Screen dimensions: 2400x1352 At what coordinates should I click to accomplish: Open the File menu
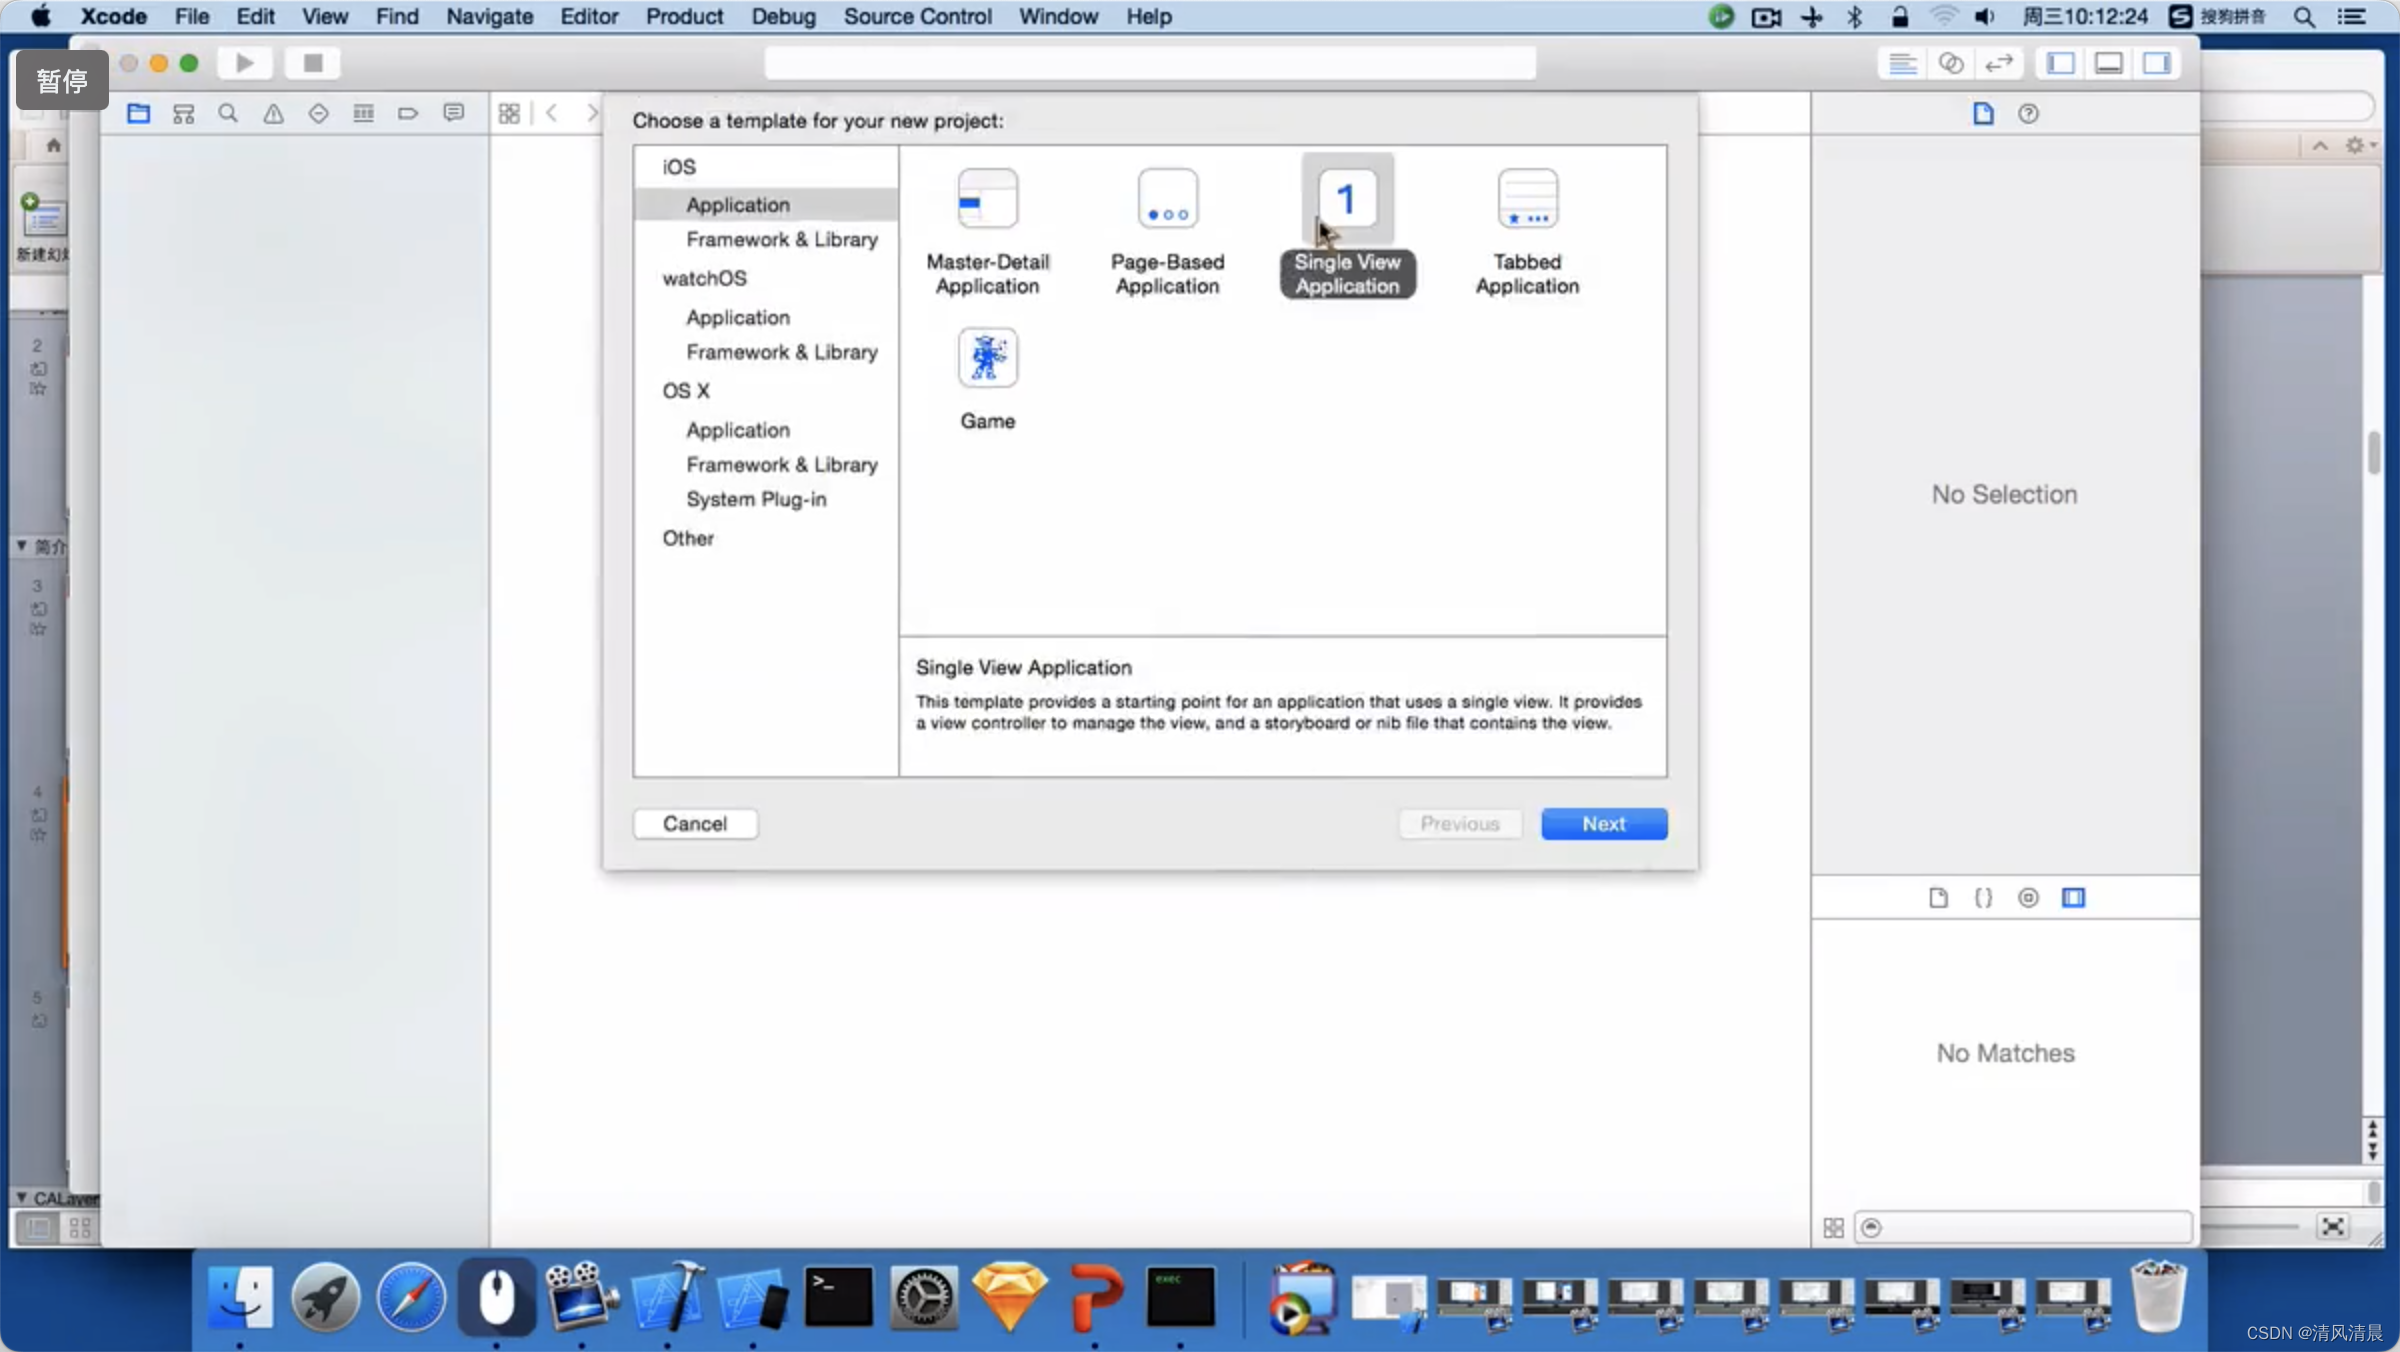tap(192, 16)
